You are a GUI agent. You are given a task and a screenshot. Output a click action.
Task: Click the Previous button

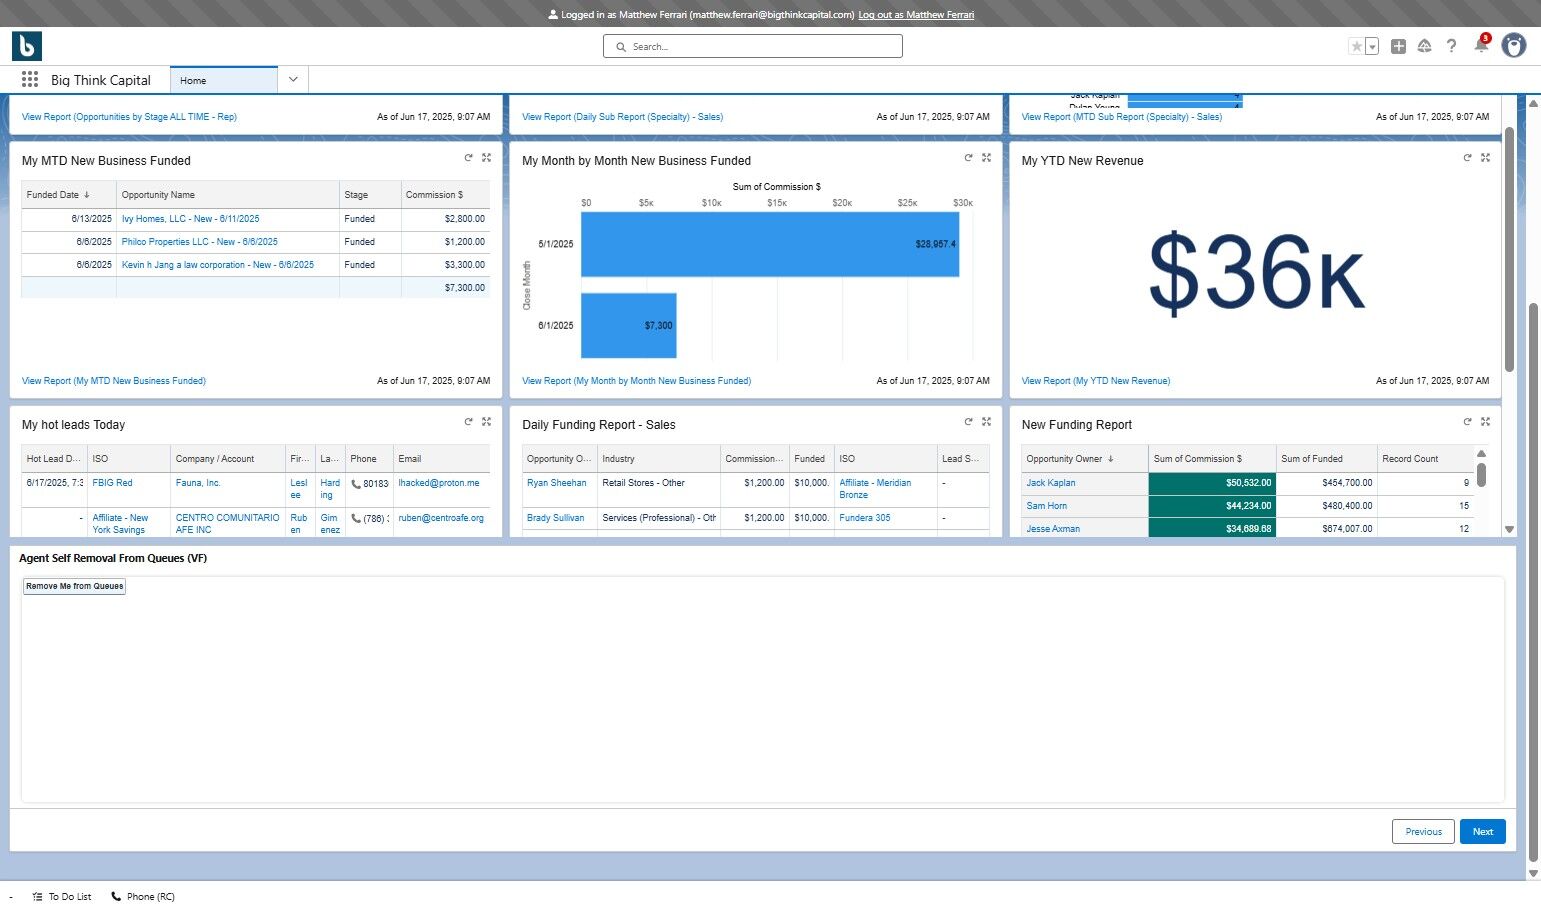pos(1423,831)
